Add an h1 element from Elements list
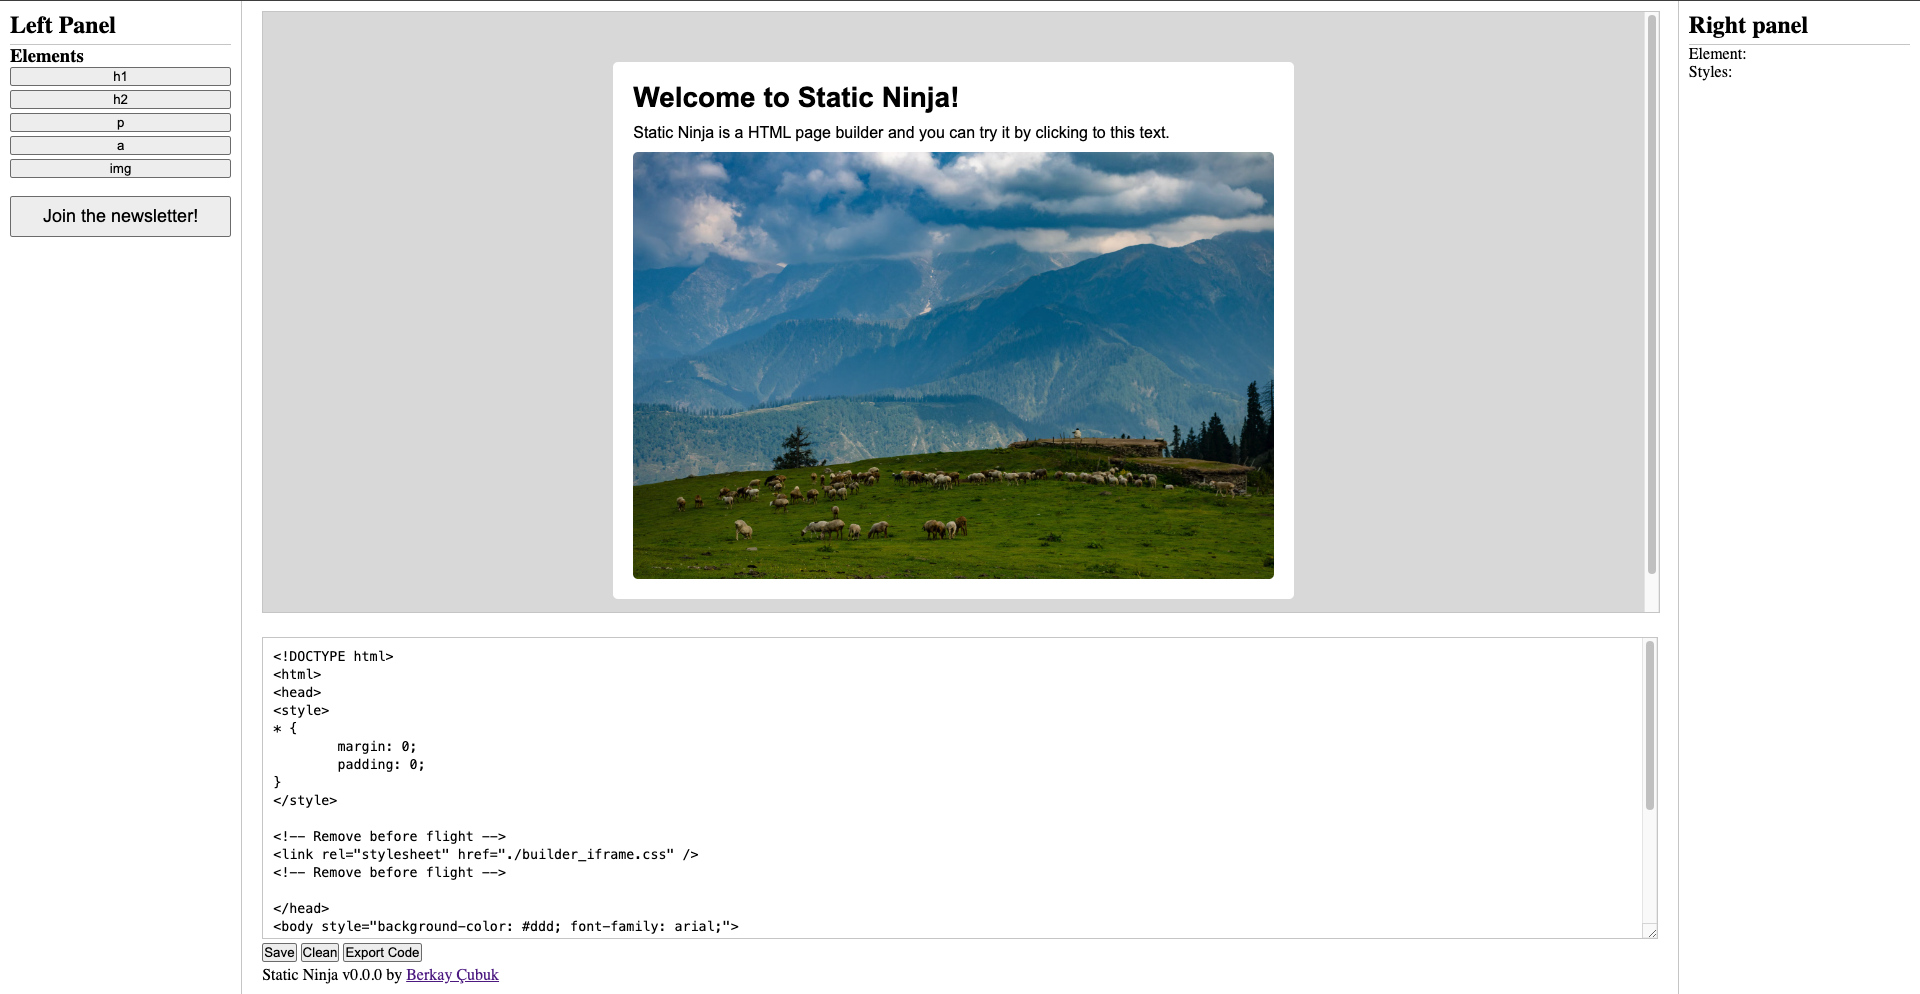Image resolution: width=1920 pixels, height=994 pixels. click(x=120, y=77)
